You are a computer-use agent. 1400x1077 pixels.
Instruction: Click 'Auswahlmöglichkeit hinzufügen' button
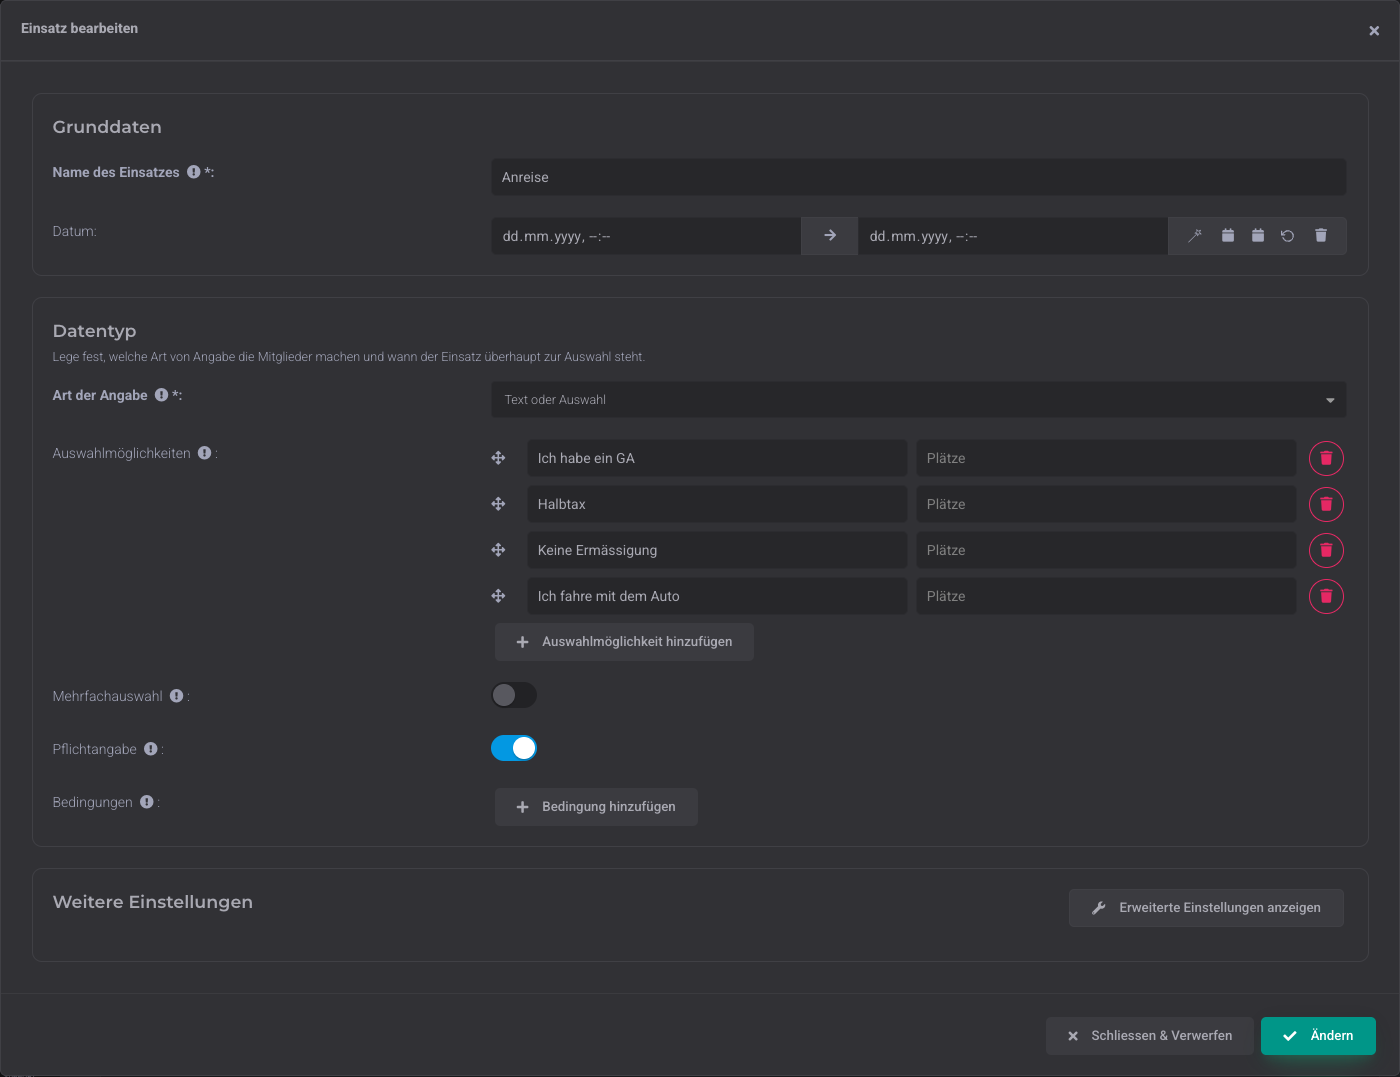click(624, 642)
